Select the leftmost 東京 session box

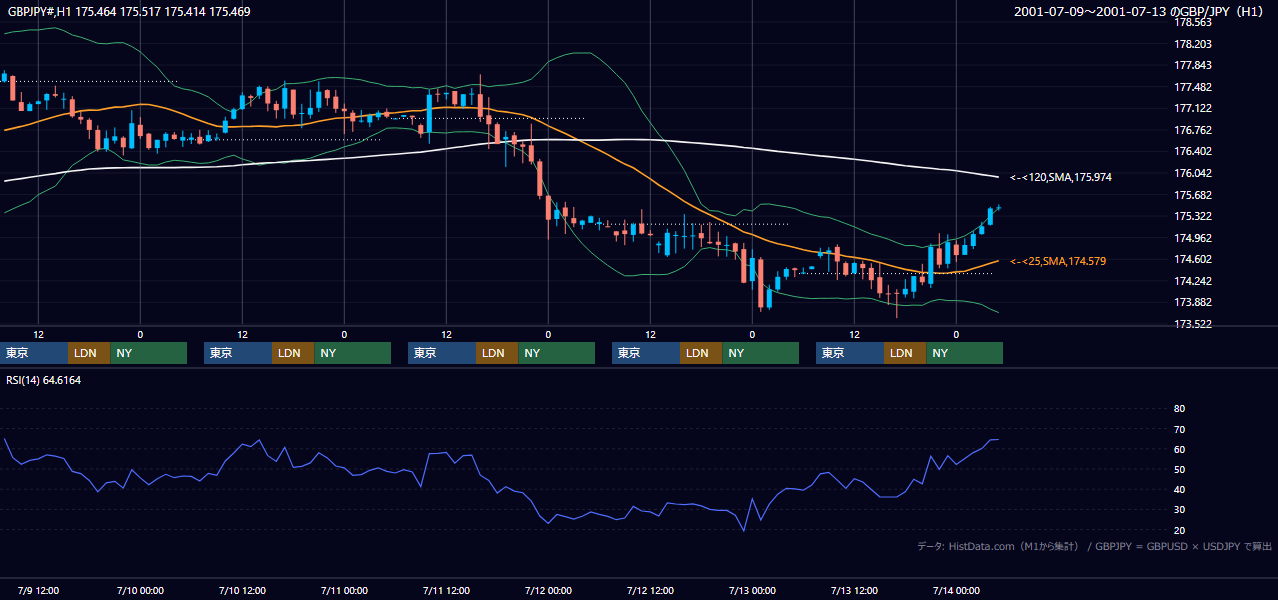coord(34,353)
